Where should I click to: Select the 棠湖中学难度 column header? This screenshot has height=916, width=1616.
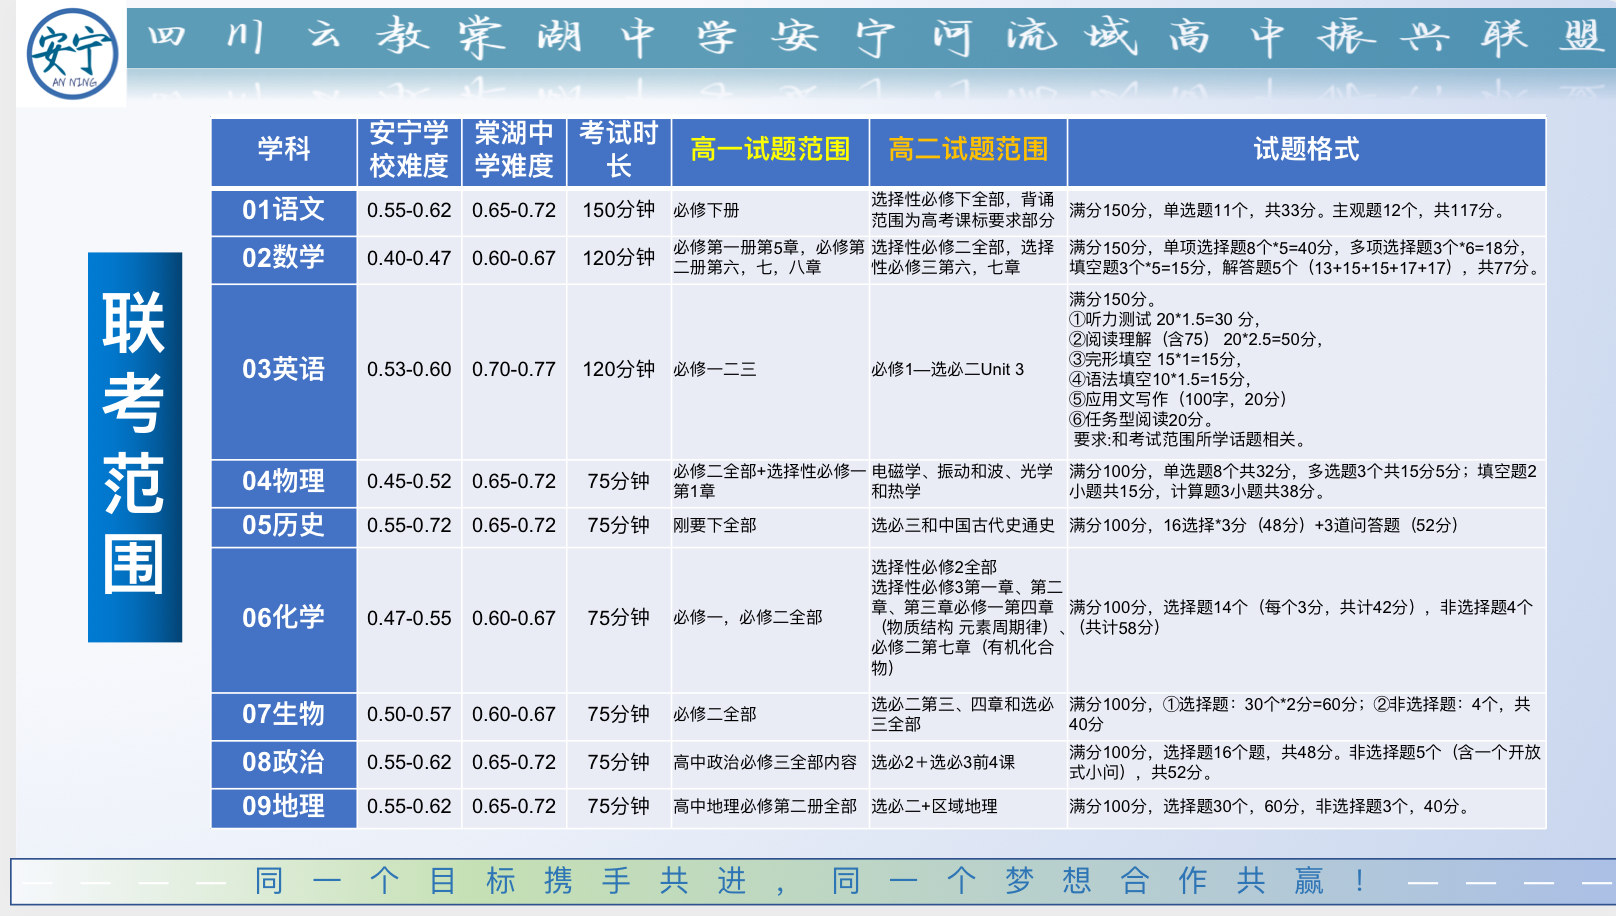point(514,151)
